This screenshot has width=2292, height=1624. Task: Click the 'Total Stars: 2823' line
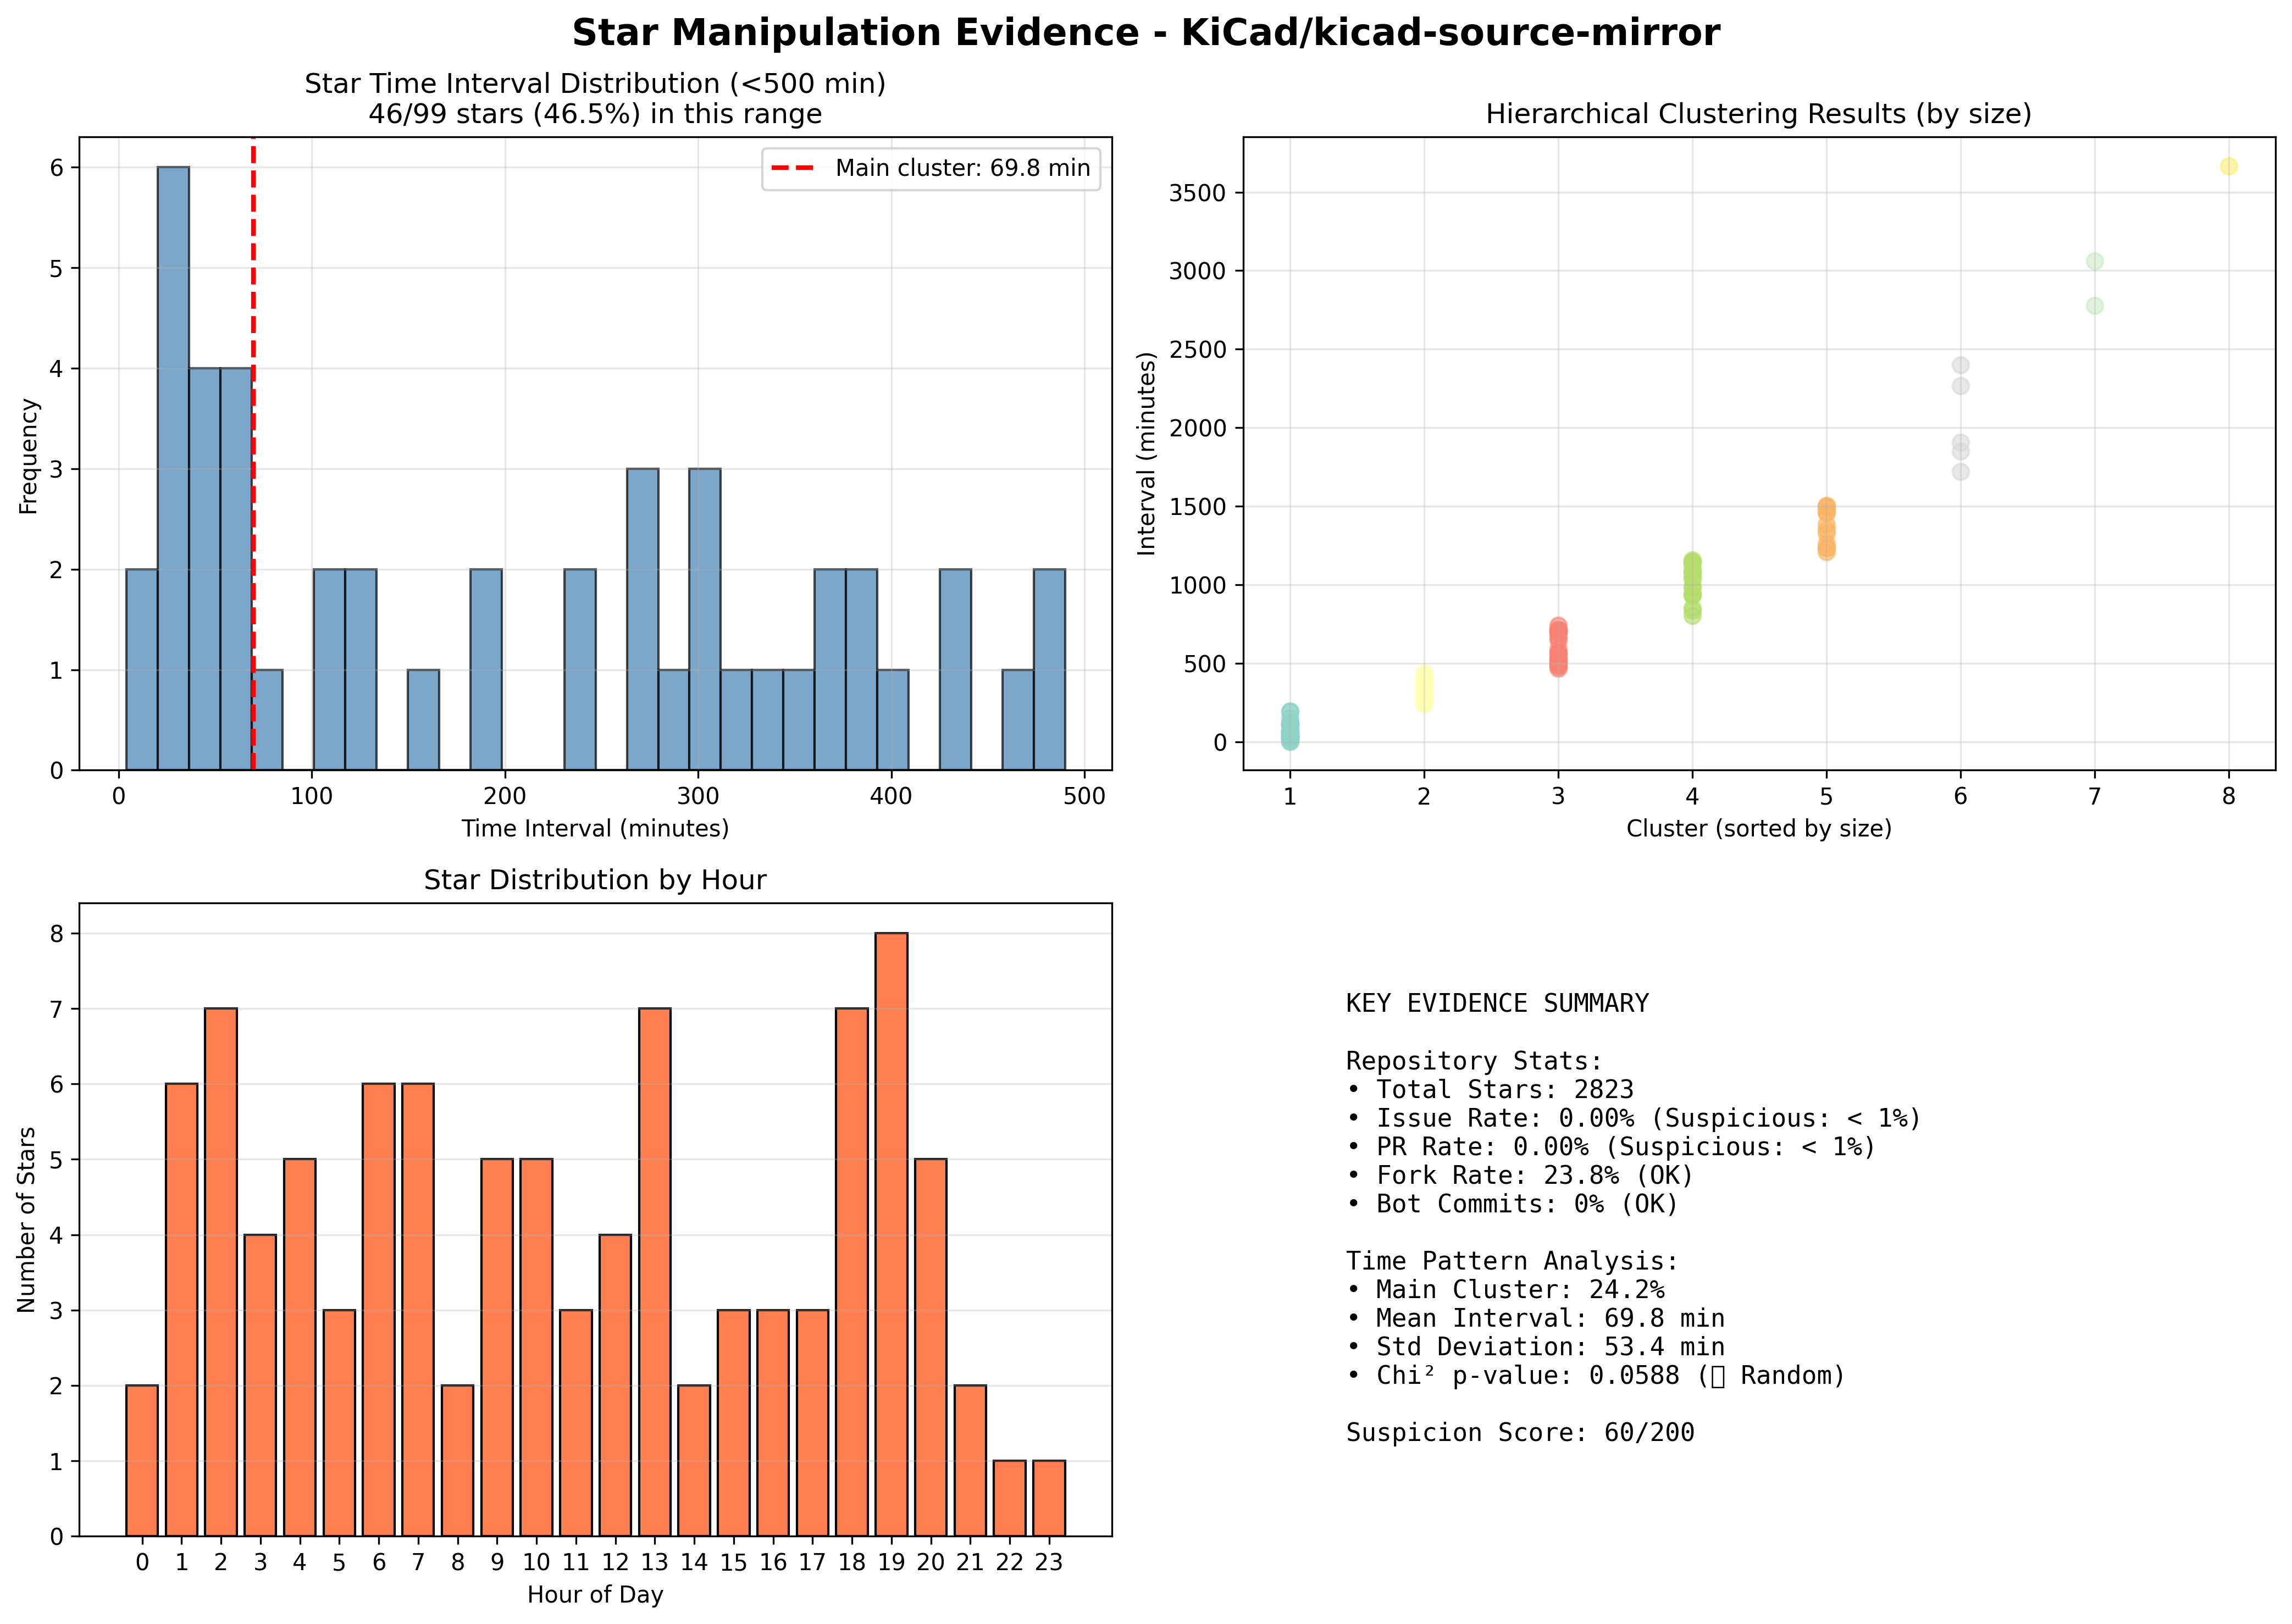point(1490,1089)
